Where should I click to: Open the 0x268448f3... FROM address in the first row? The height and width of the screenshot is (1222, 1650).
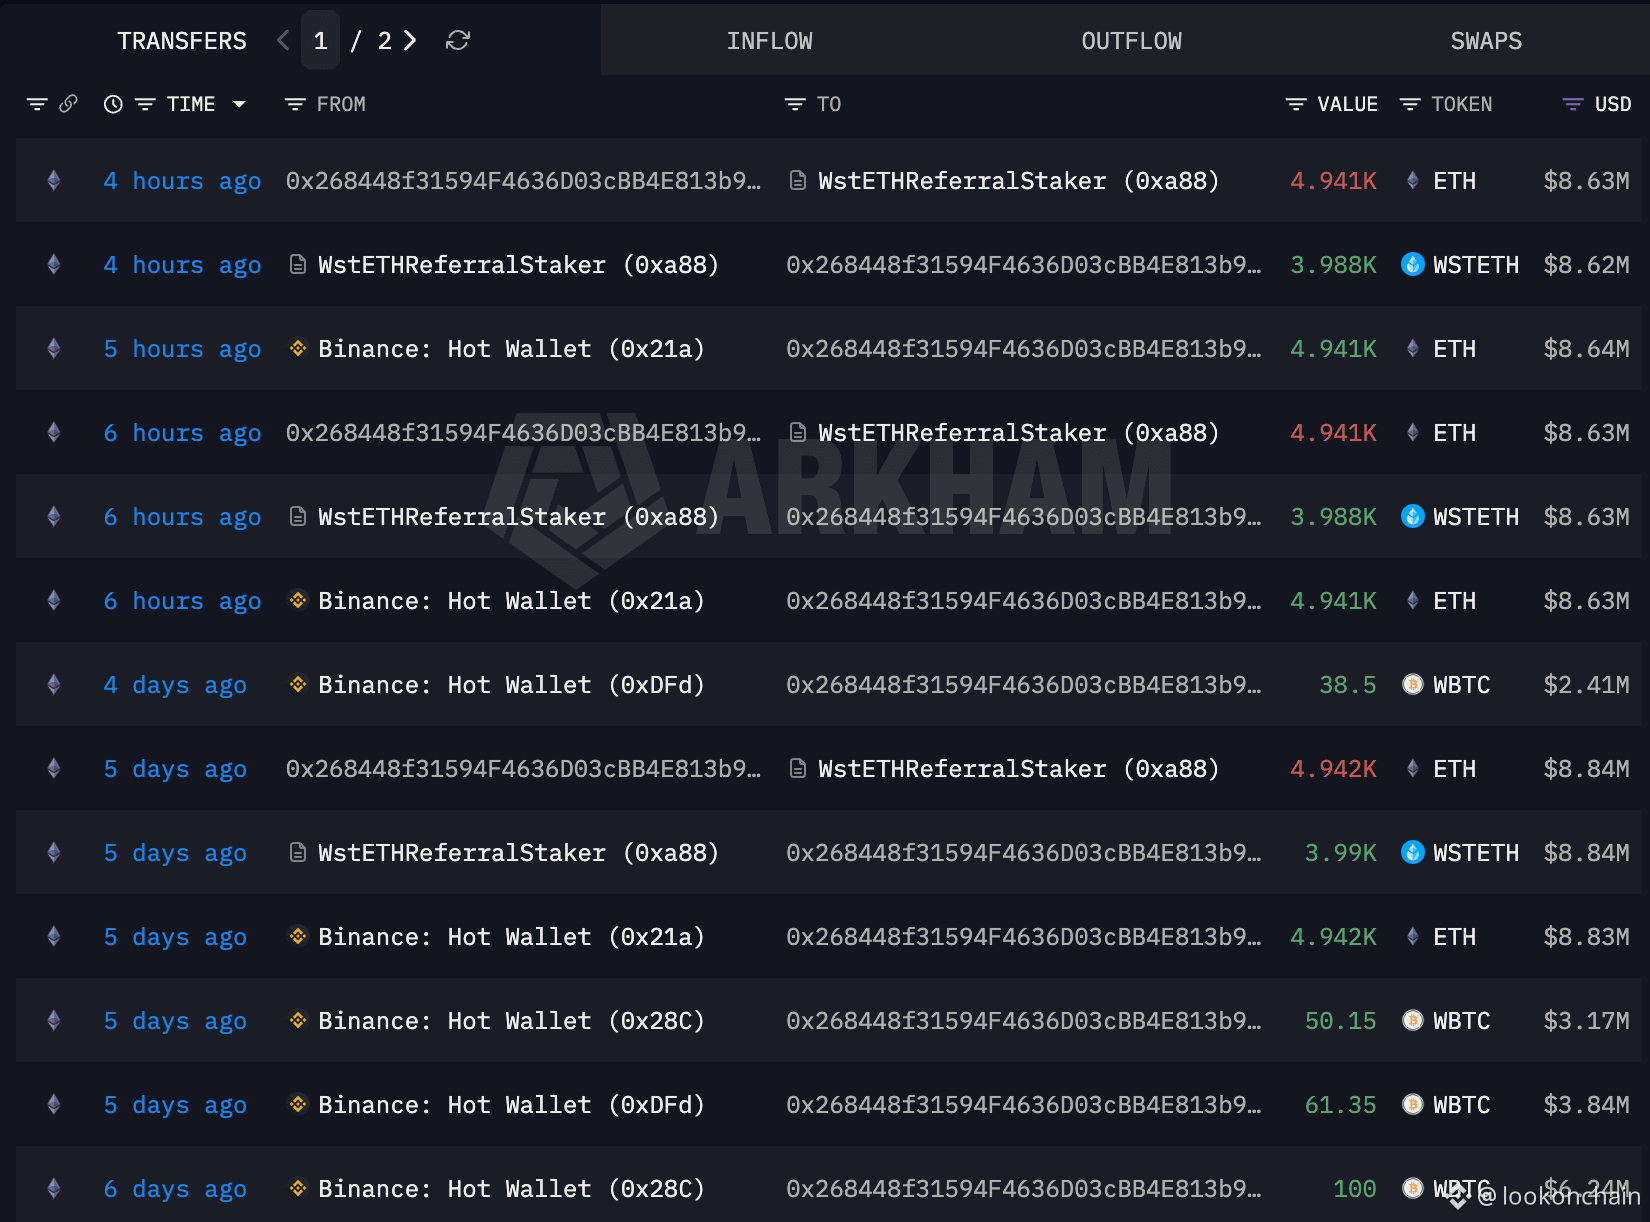click(523, 181)
